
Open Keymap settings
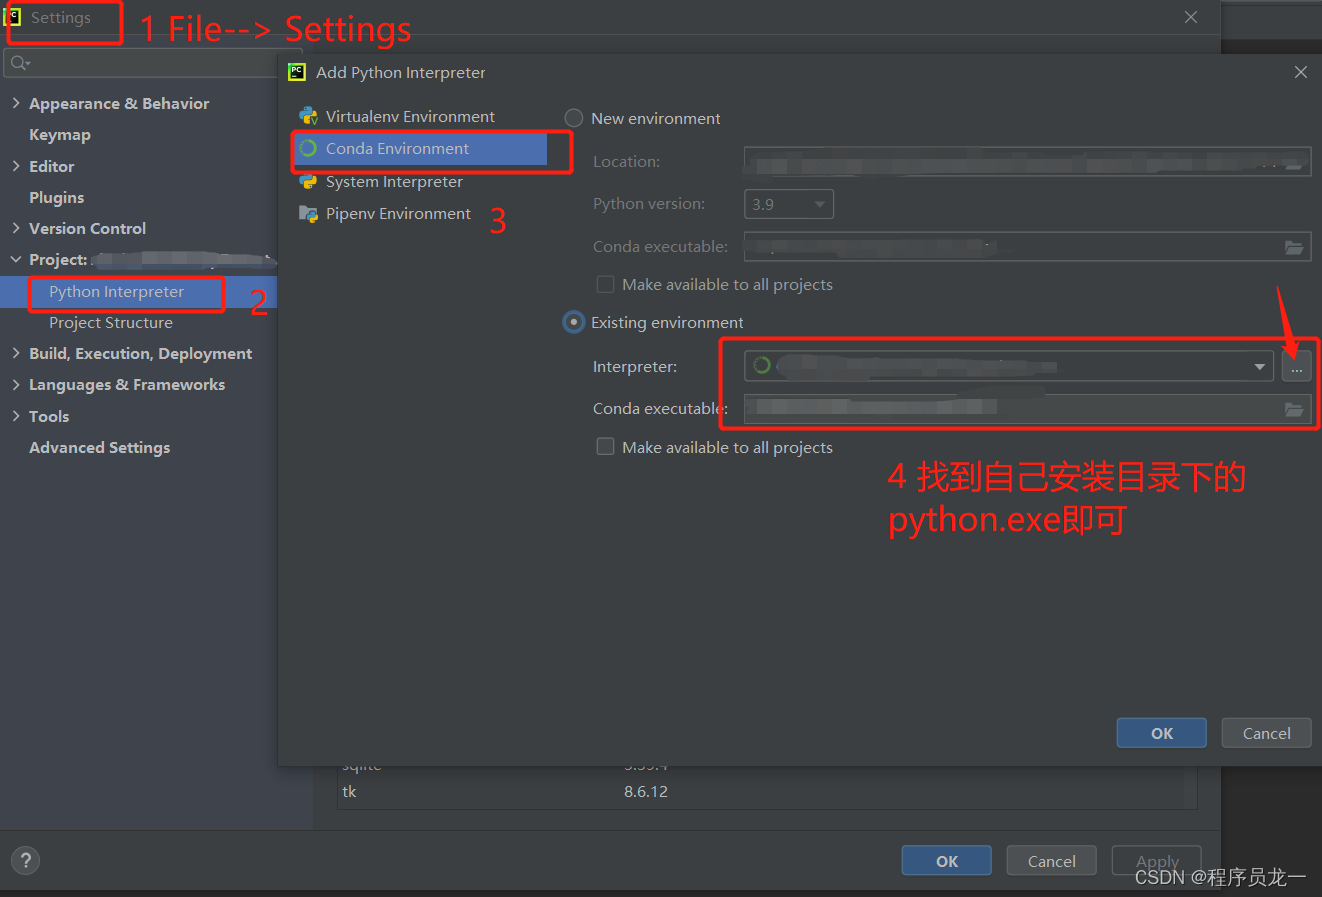click(60, 134)
